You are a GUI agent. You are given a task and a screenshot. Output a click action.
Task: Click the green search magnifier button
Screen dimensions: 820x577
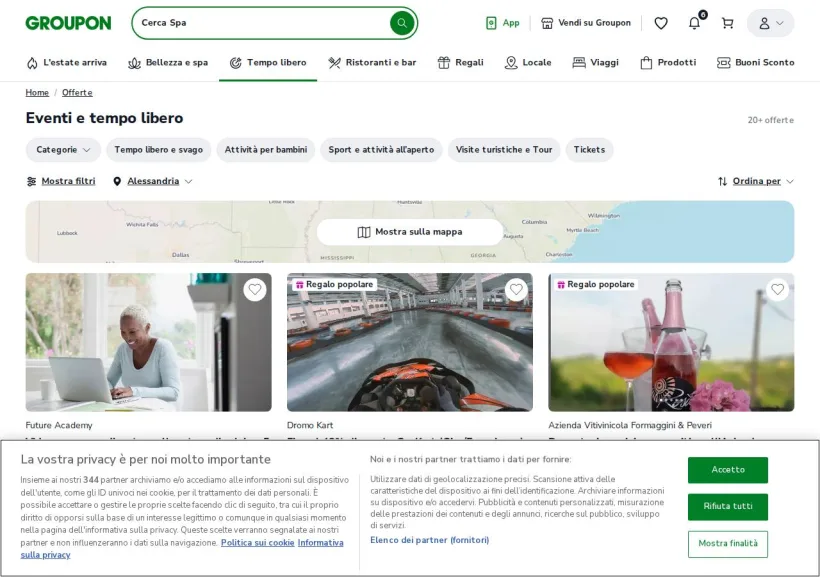pyautogui.click(x=402, y=23)
